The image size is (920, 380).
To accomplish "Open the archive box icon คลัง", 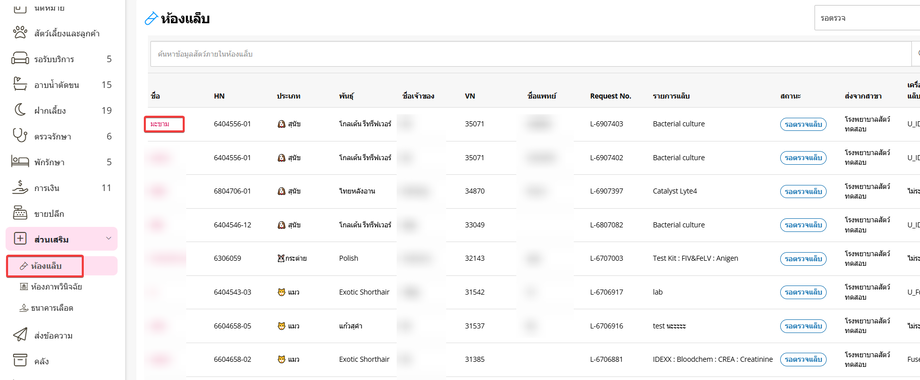I will (x=20, y=360).
